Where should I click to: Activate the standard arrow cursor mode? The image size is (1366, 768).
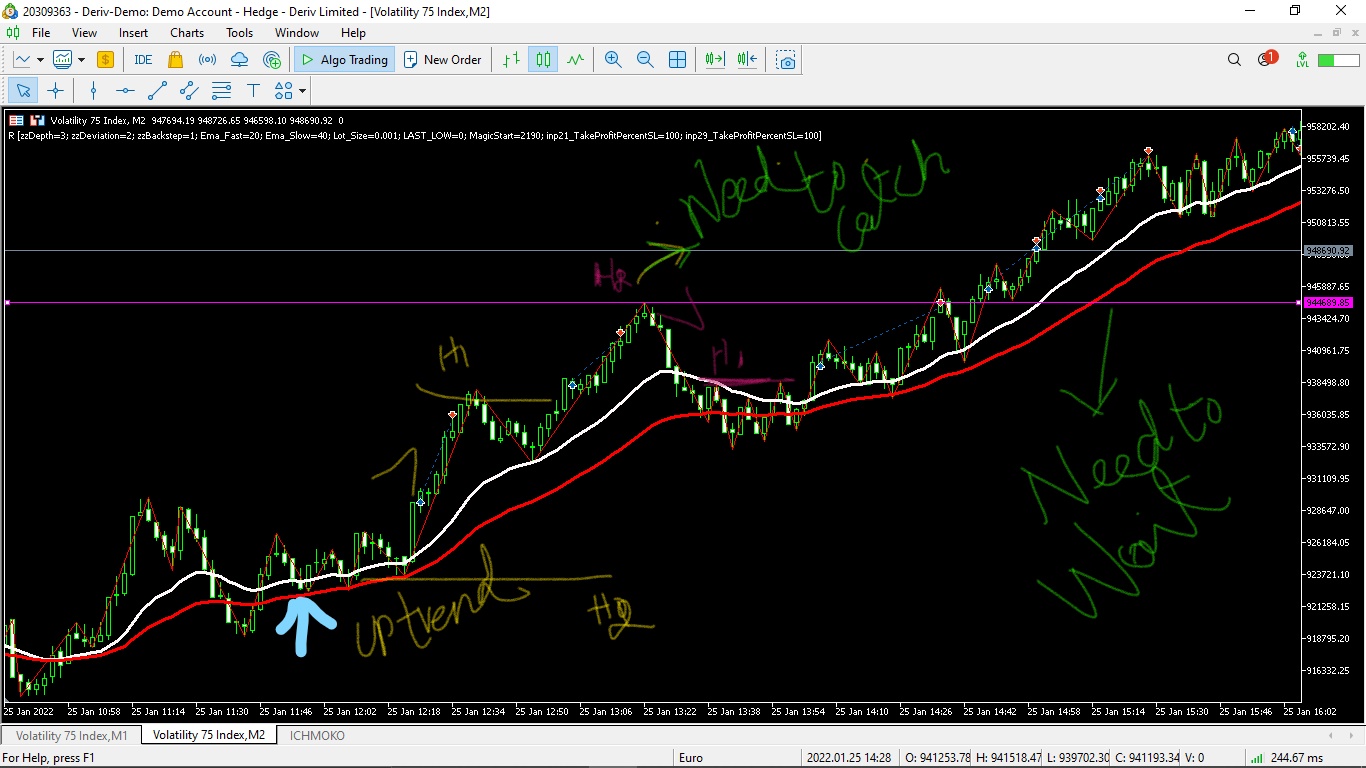[x=24, y=91]
